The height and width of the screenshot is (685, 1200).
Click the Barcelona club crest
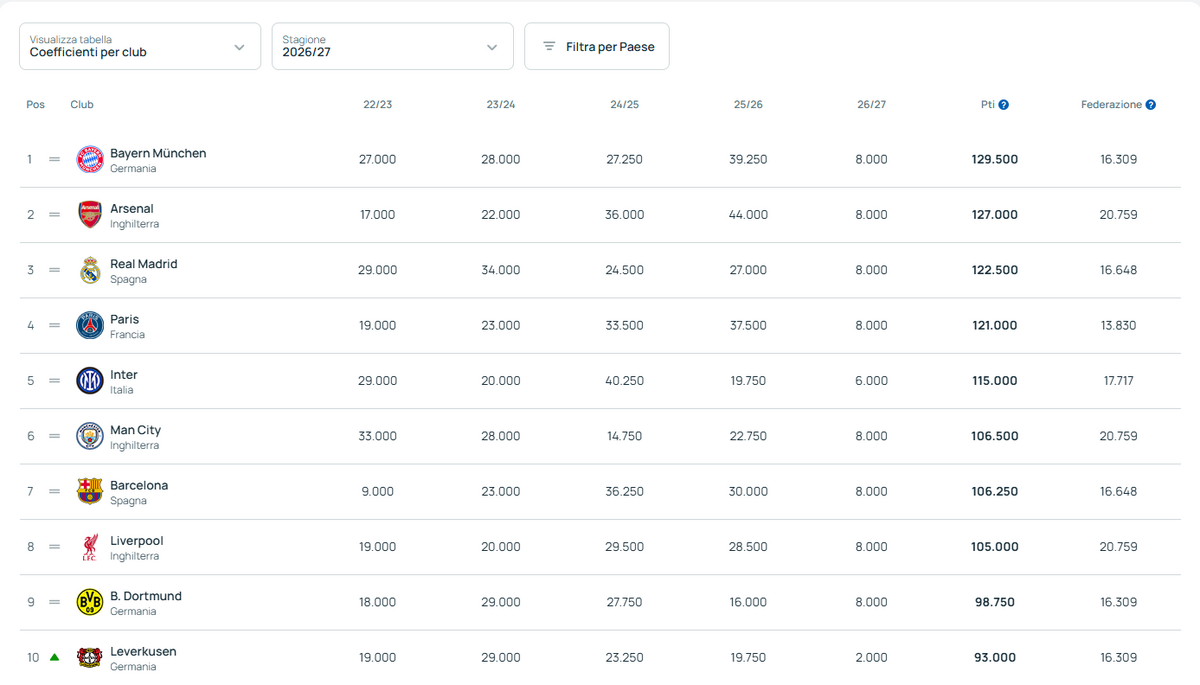(90, 492)
